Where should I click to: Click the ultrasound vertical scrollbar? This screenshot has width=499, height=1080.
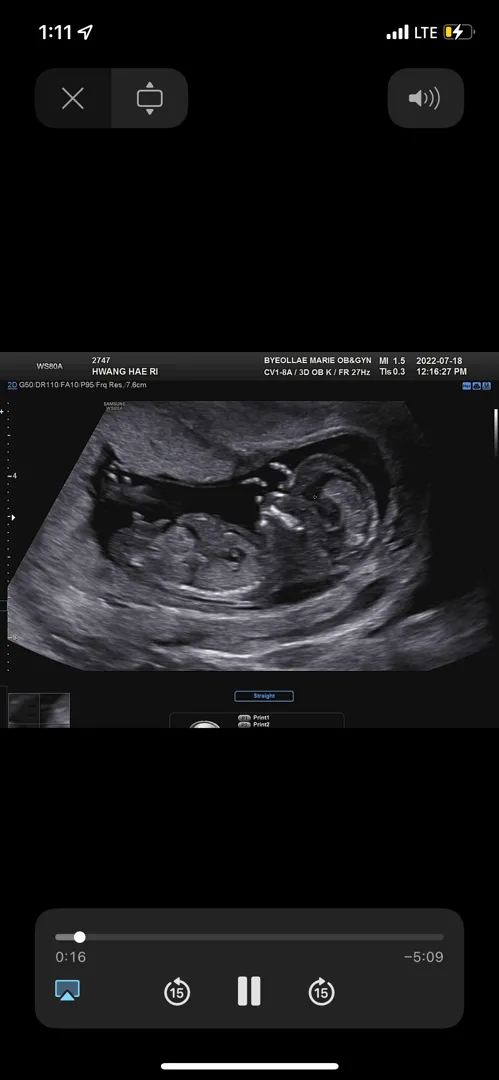click(496, 434)
